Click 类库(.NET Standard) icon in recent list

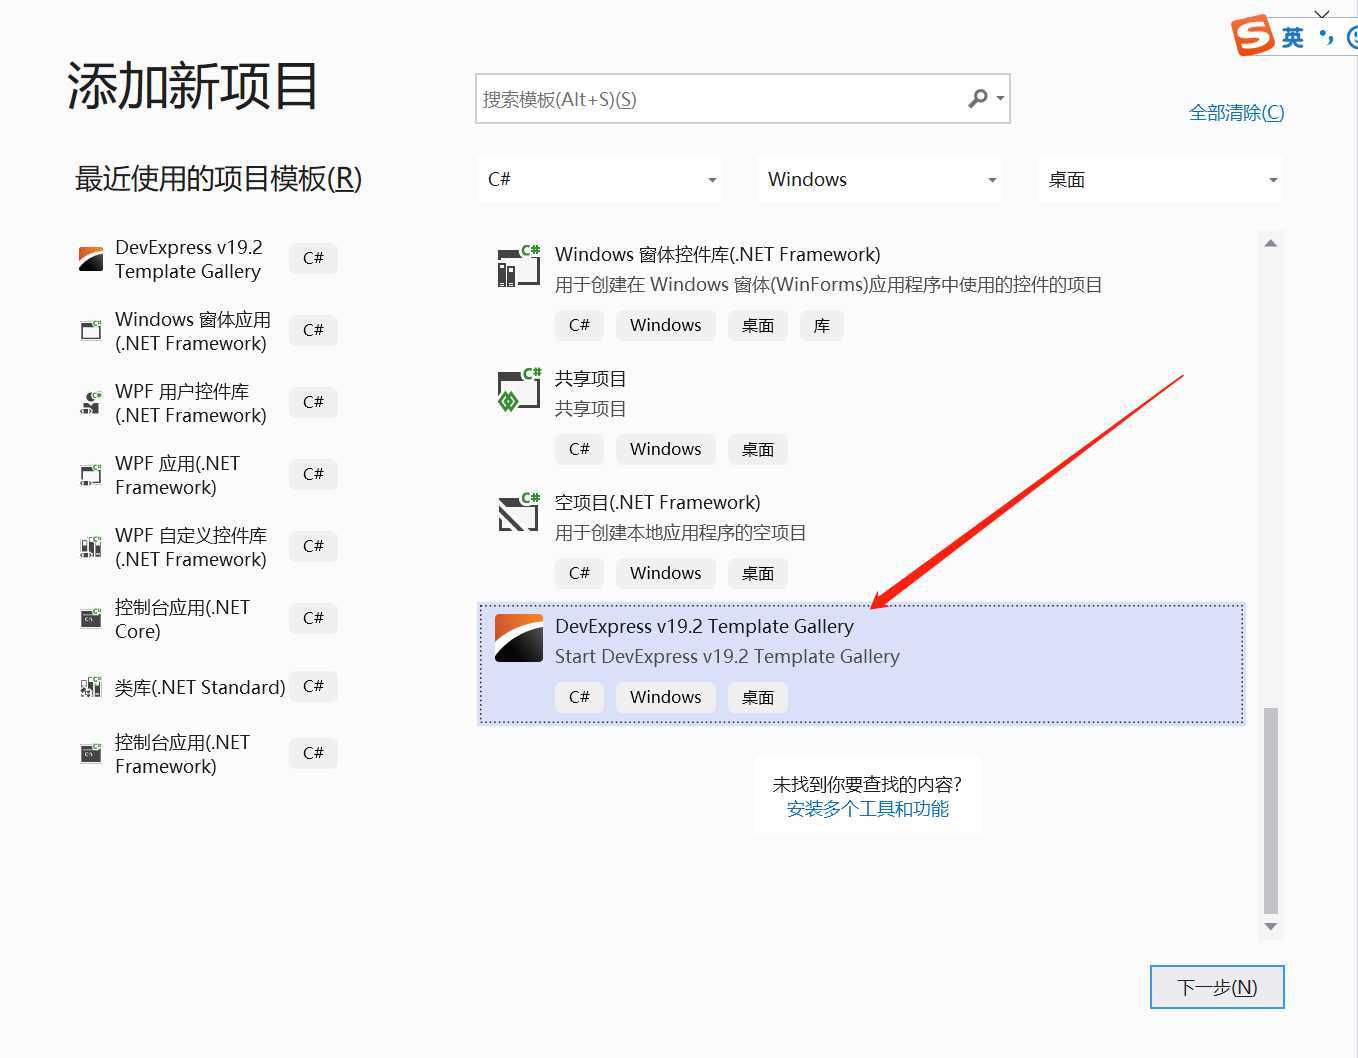point(91,687)
